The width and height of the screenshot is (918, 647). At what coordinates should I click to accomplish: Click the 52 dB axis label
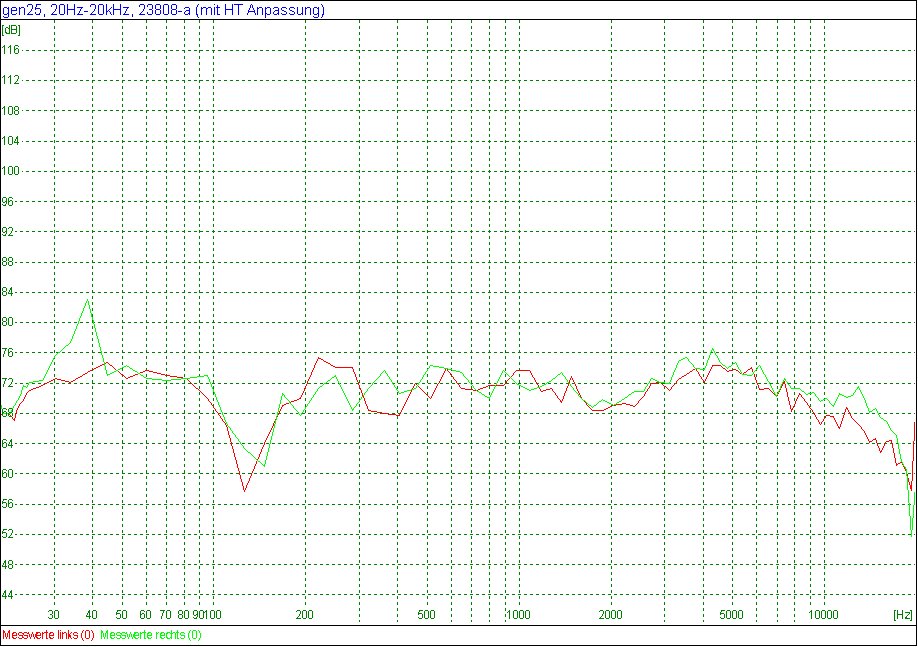[x=8, y=534]
